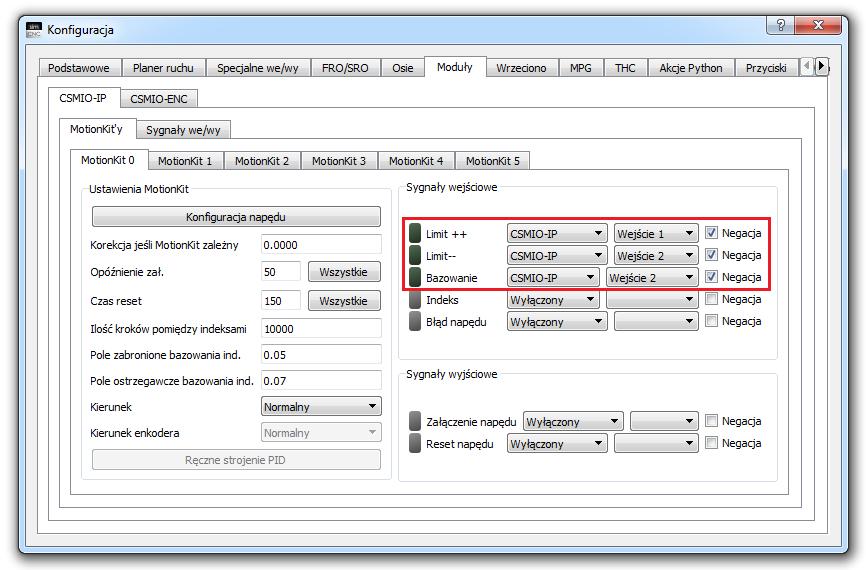Screen dimensions: 866x570
Task: Click the Czas reset value field
Action: (x=281, y=301)
